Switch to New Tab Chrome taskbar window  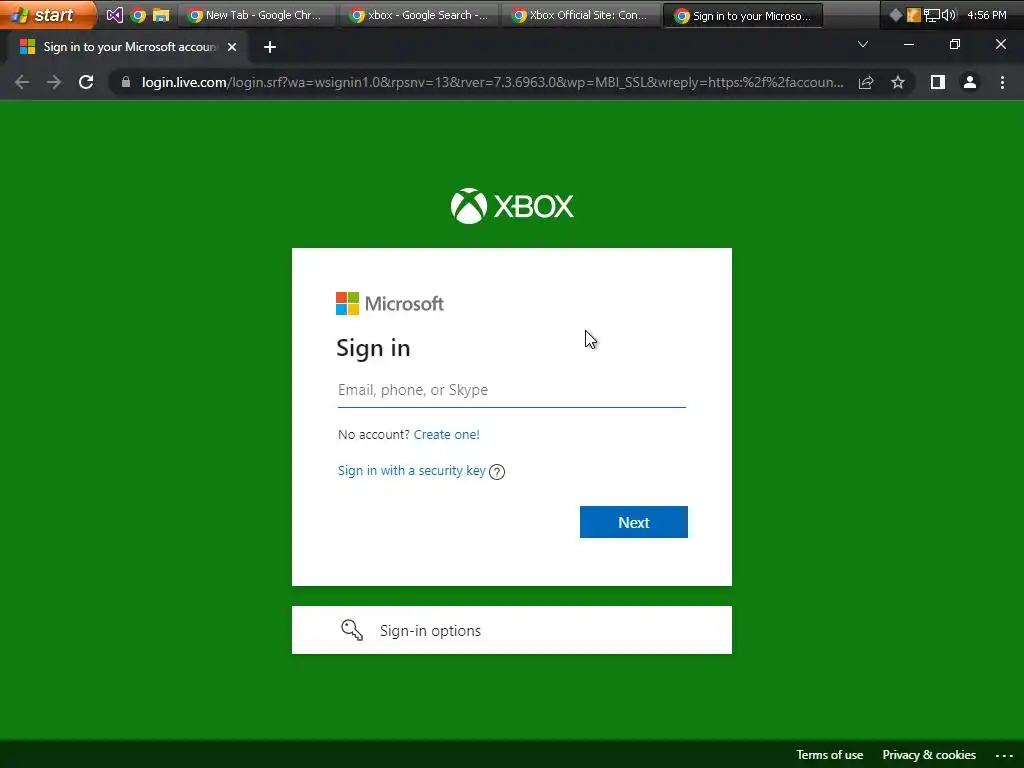(x=257, y=15)
